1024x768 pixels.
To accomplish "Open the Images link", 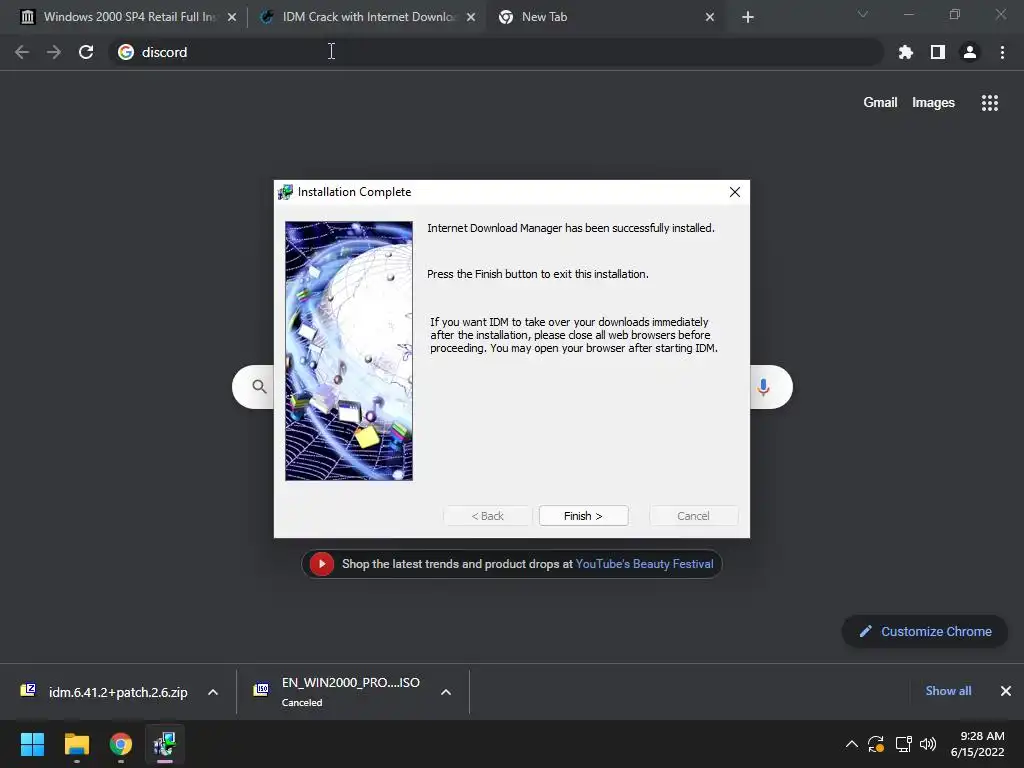I will [x=933, y=103].
